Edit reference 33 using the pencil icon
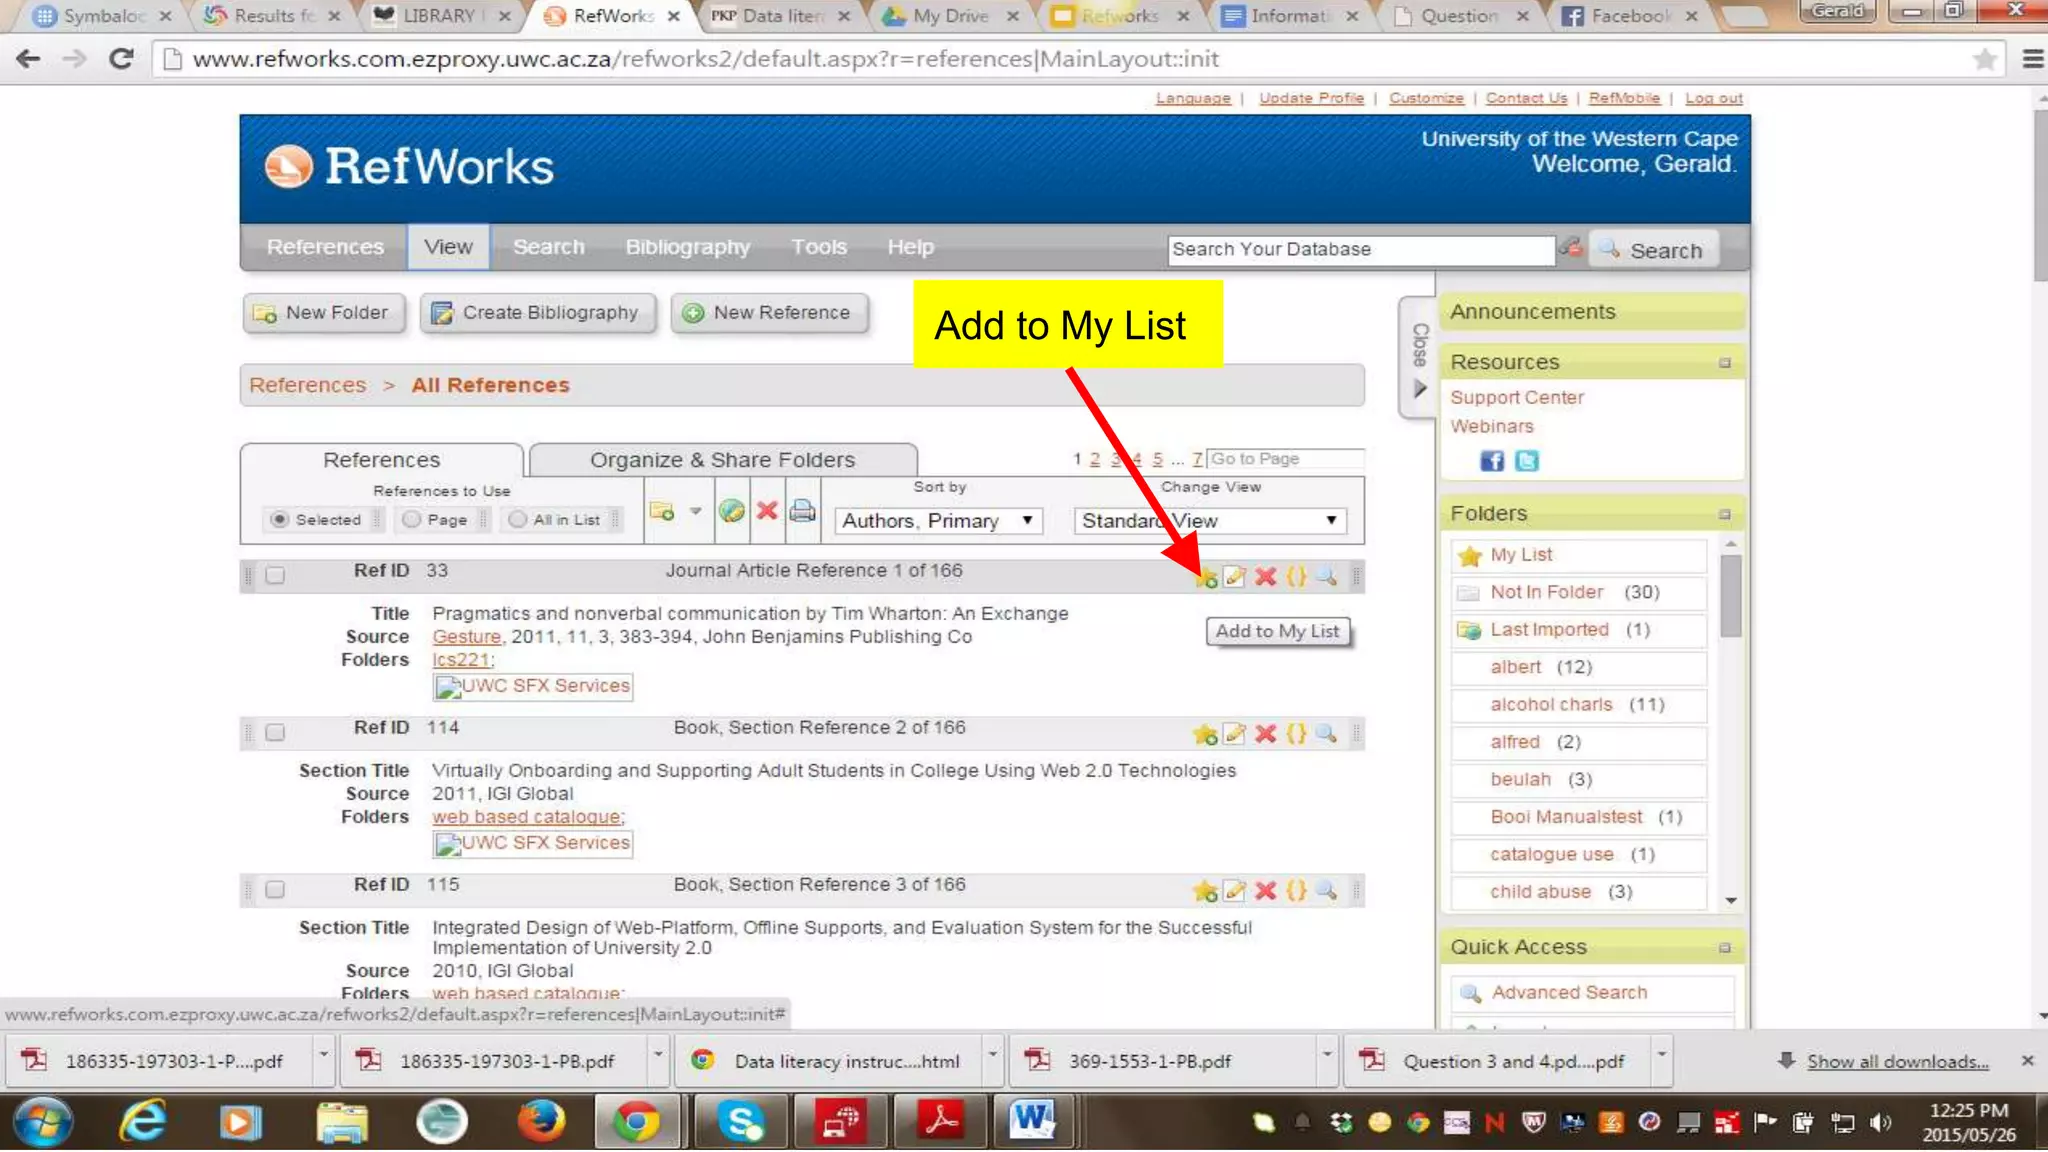Viewport: 2048px width, 1152px height. (1235, 577)
